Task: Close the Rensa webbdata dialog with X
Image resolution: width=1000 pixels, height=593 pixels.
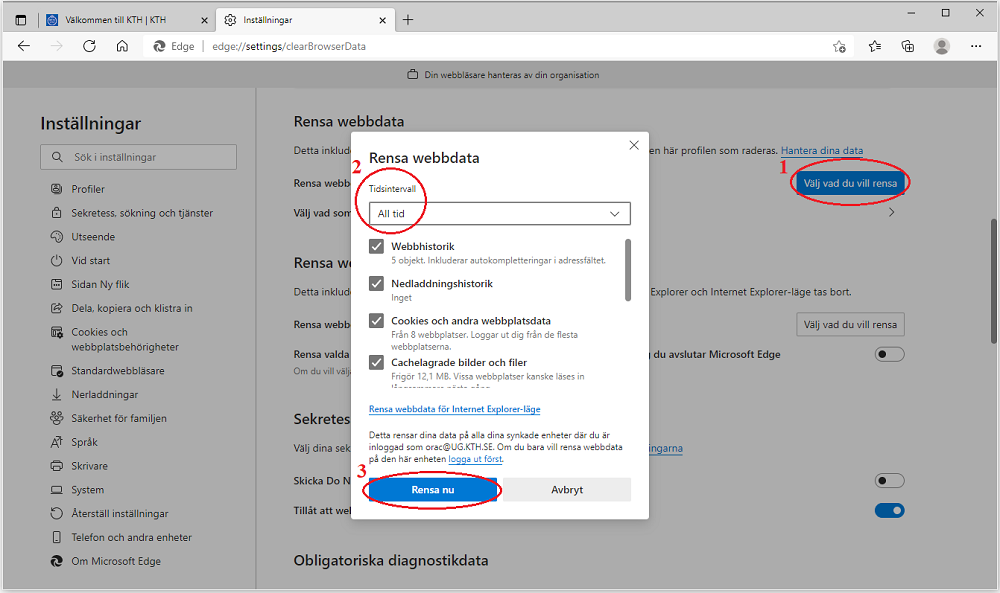Action: (633, 146)
